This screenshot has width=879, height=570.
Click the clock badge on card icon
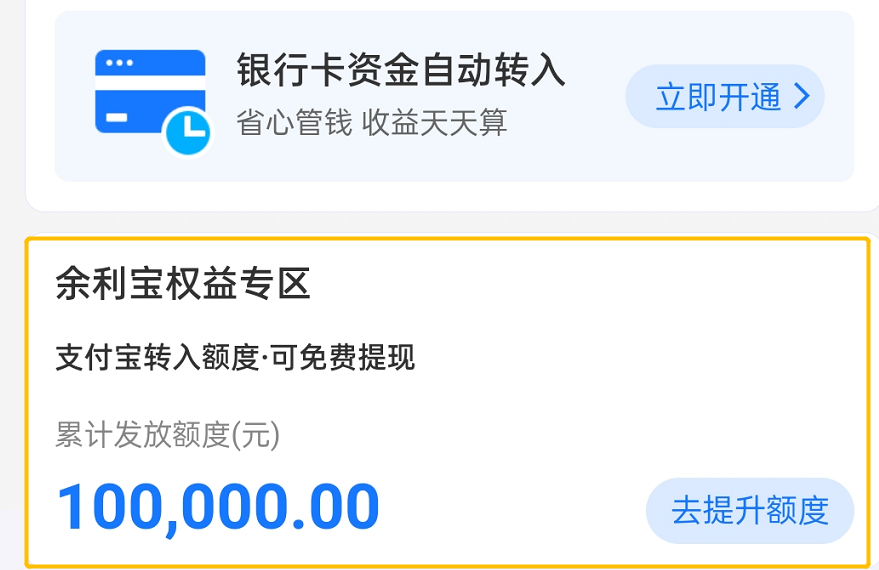(x=187, y=132)
